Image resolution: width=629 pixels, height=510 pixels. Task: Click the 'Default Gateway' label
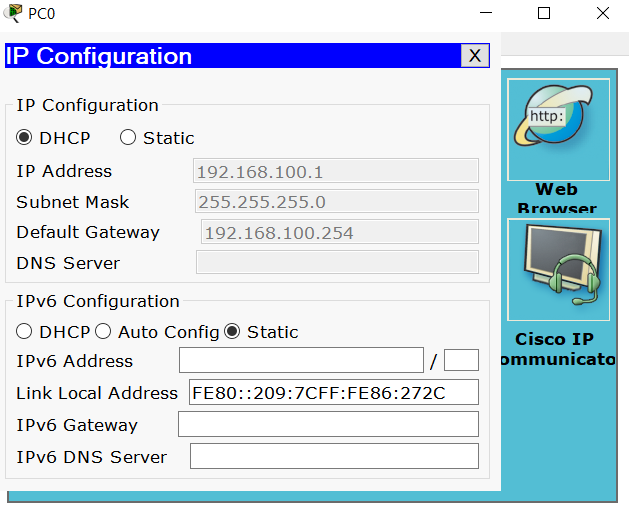pos(88,232)
